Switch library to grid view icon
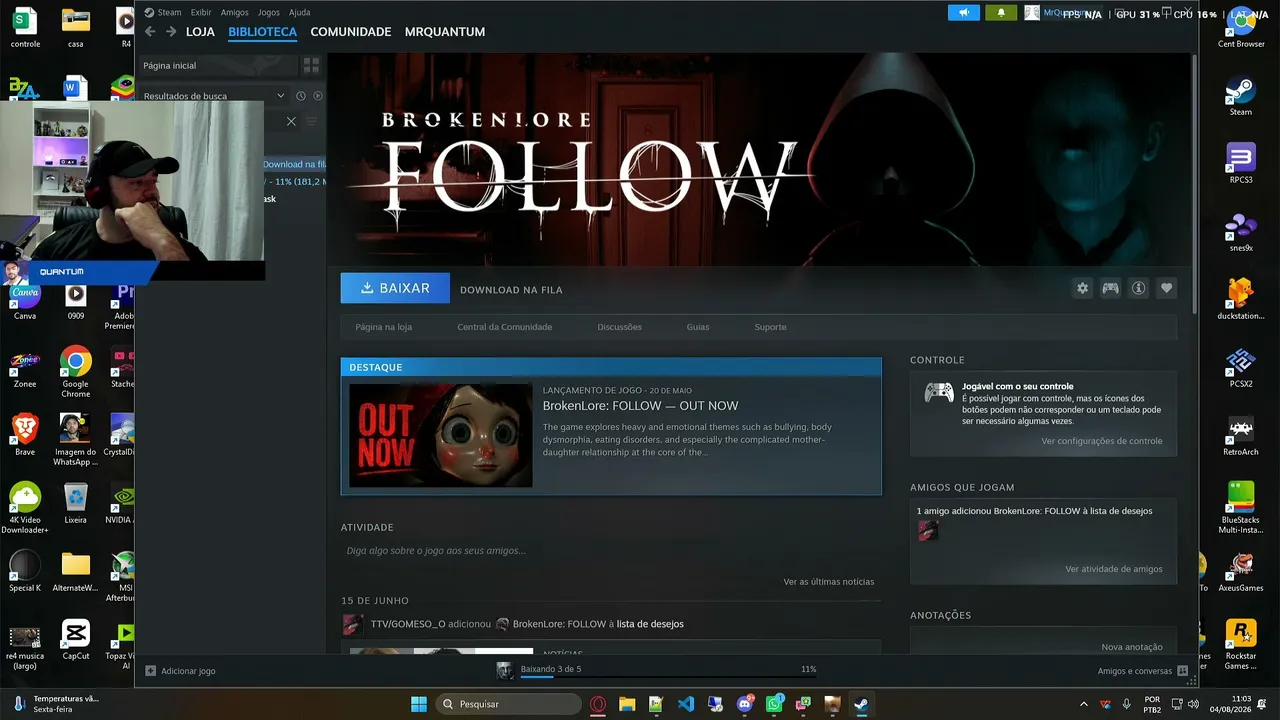This screenshot has width=1280, height=720. click(311, 65)
